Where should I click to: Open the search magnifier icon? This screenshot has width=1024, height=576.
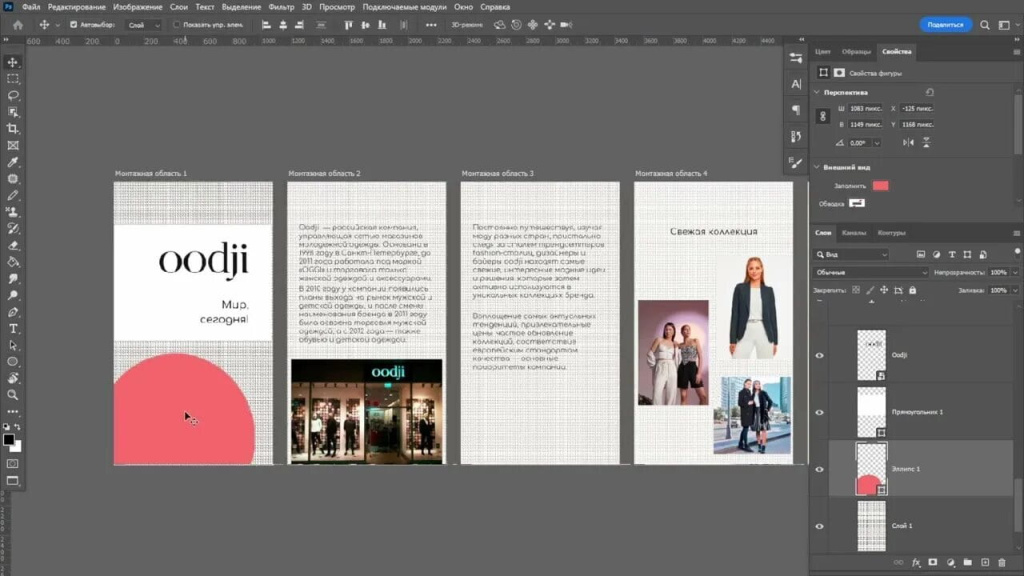984,25
